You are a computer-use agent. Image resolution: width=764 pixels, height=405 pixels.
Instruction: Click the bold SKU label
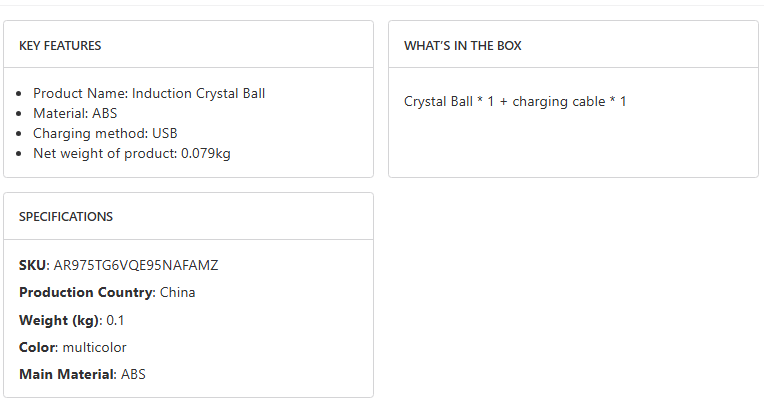point(33,266)
